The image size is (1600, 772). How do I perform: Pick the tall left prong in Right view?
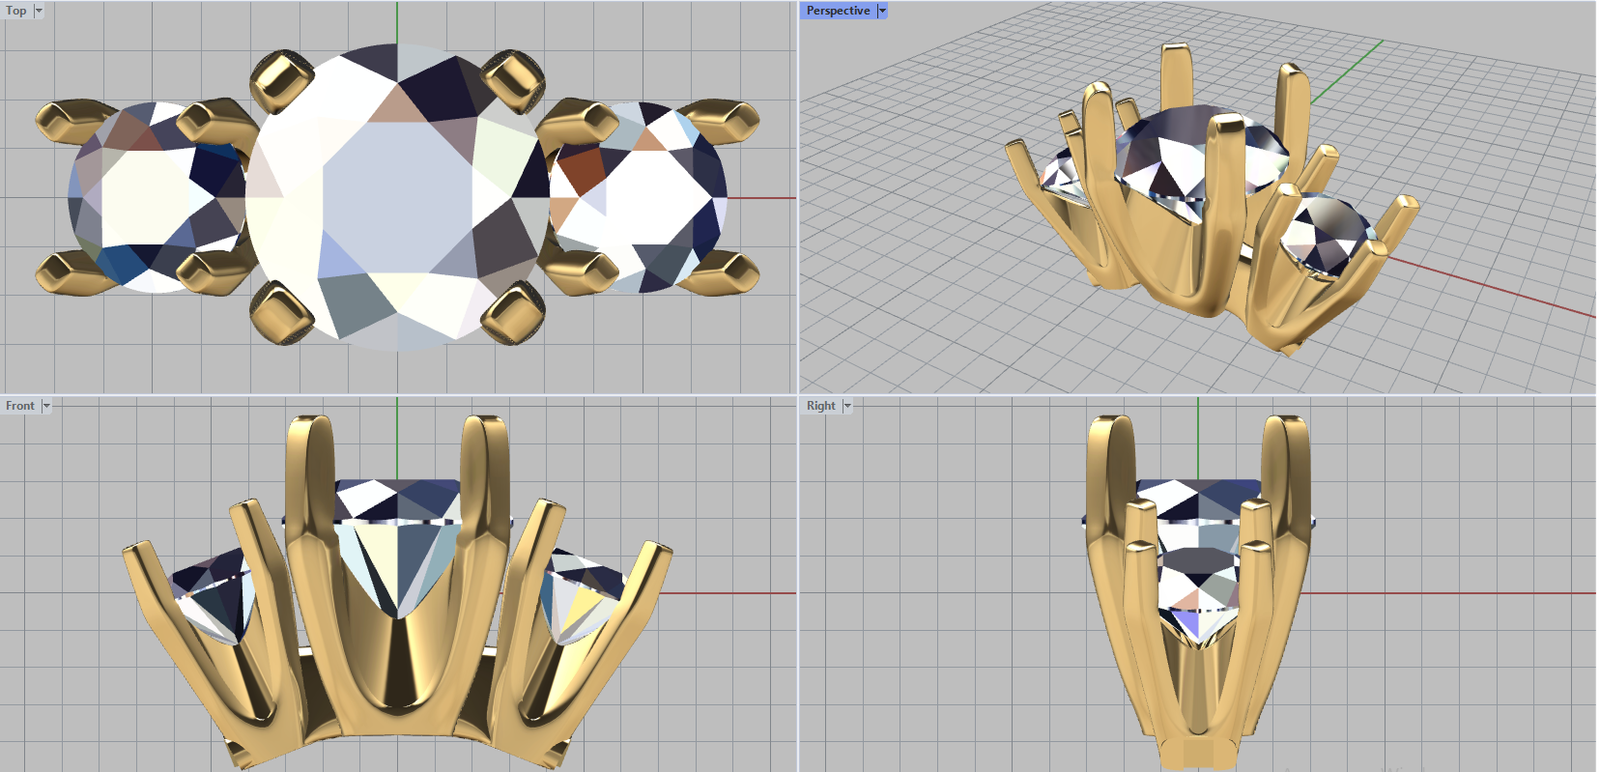(x=1110, y=500)
